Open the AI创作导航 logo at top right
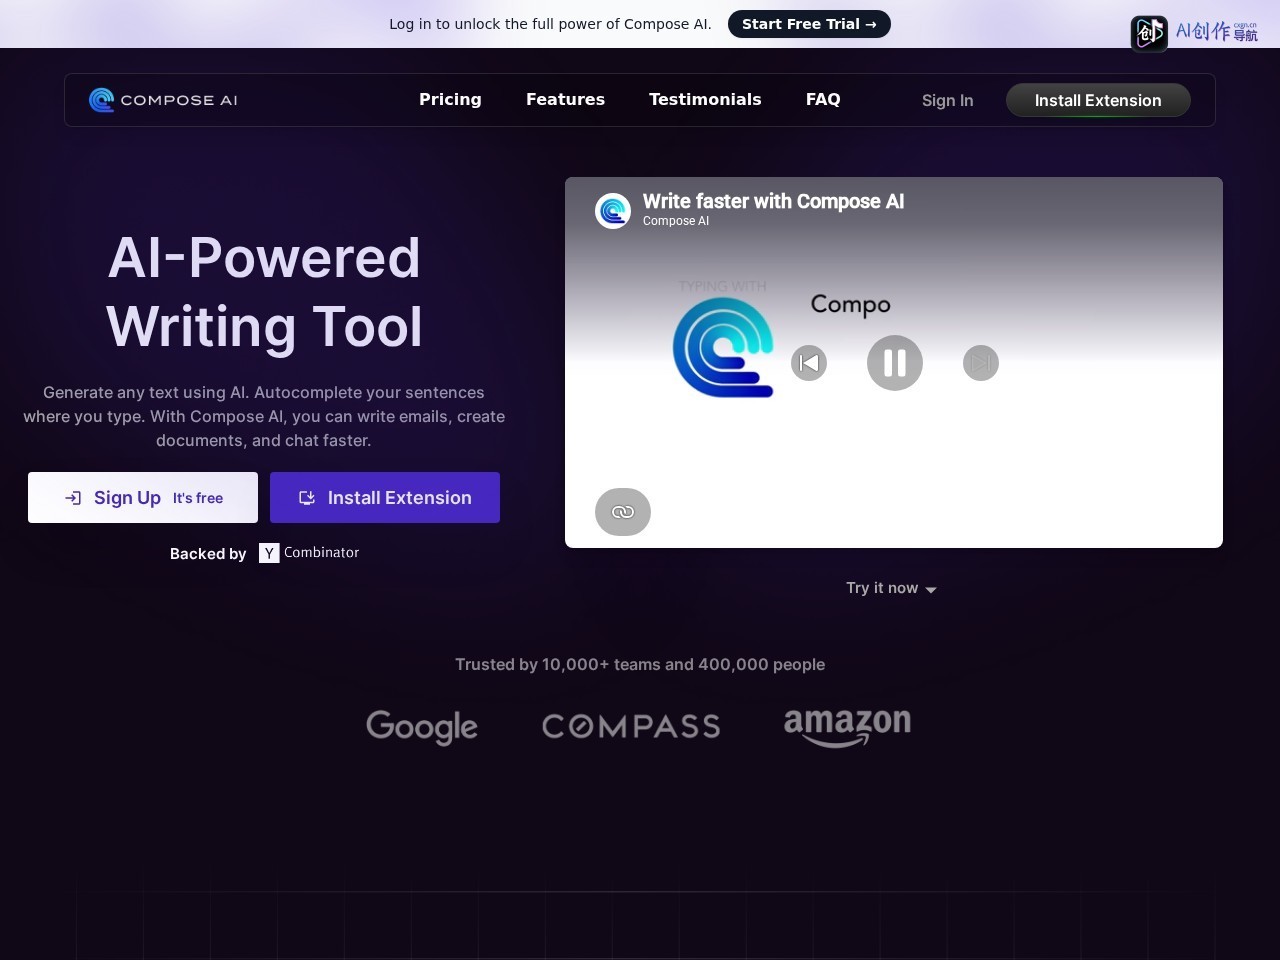The image size is (1280, 960). tap(1195, 32)
